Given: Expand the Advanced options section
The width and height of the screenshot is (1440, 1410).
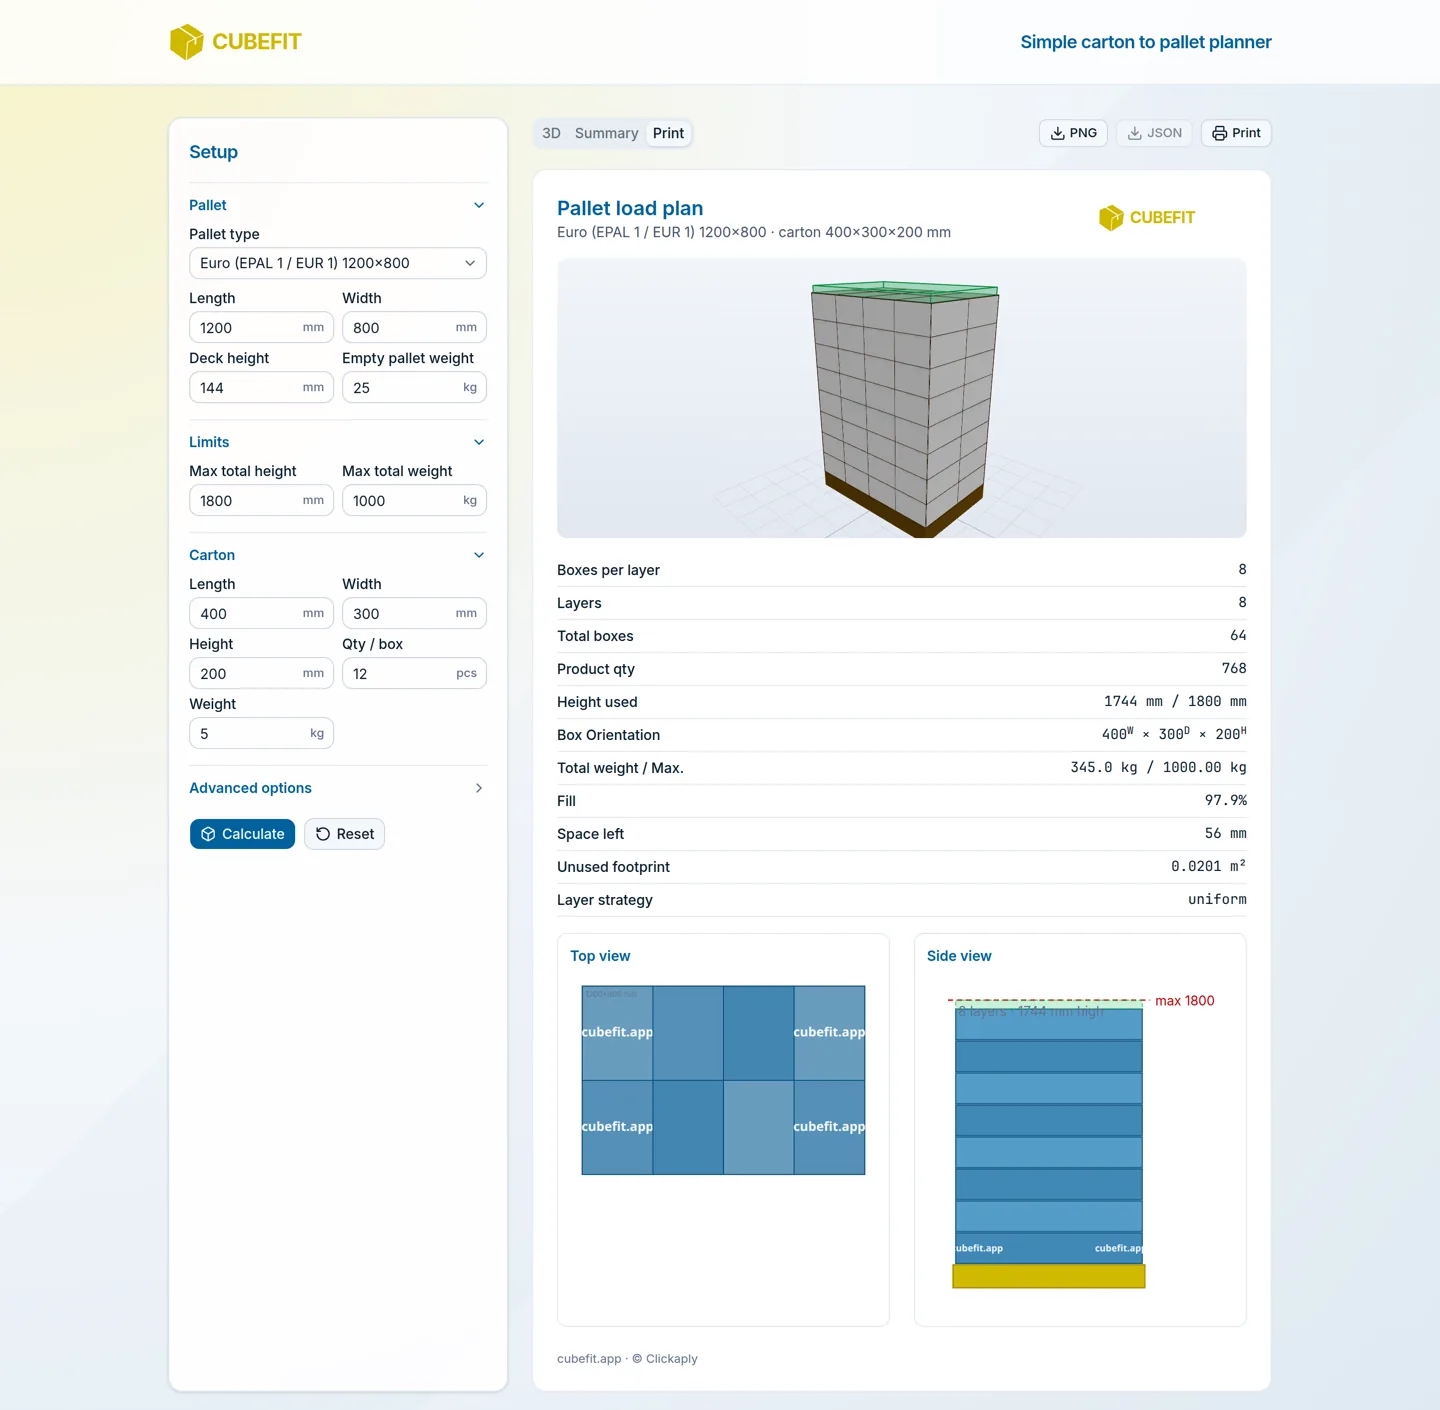Looking at the screenshot, I should [x=338, y=788].
